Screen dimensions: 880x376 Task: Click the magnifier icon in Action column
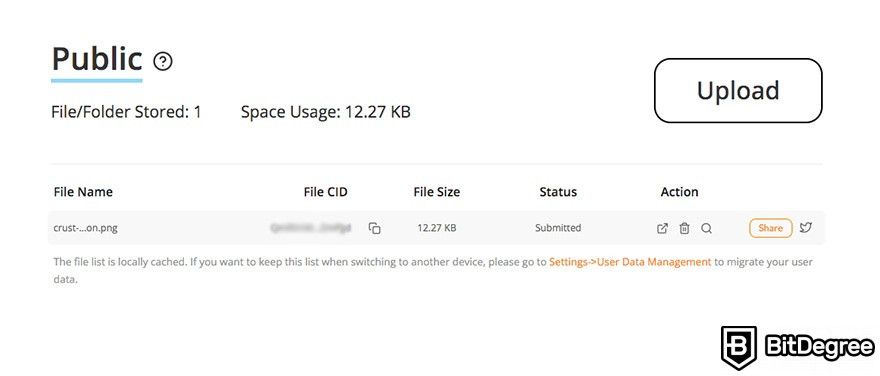coord(707,228)
